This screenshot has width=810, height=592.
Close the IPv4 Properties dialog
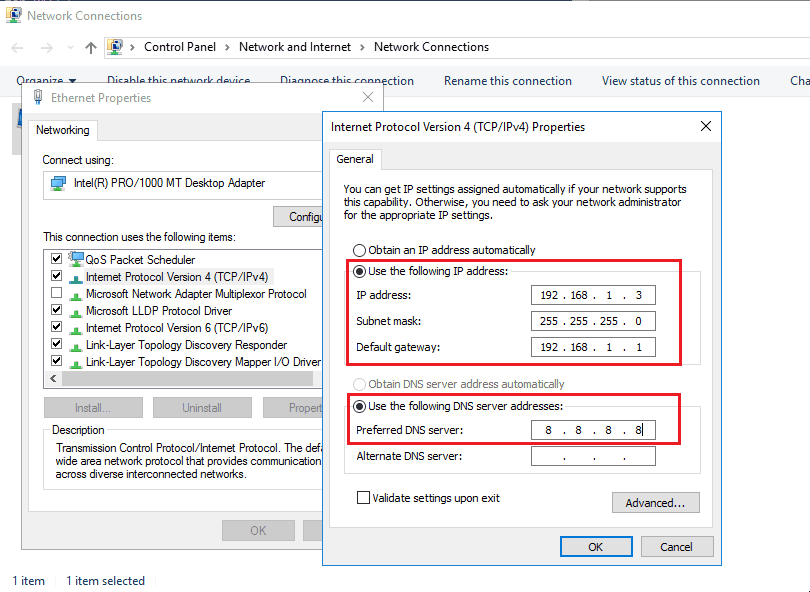coord(706,126)
